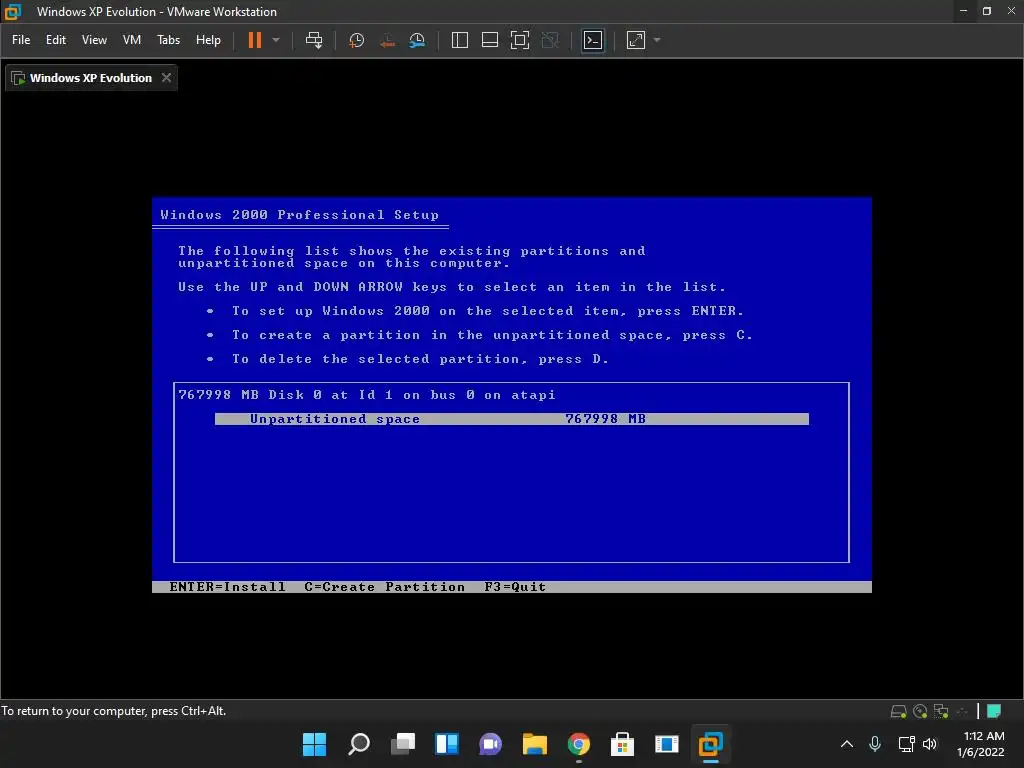Show the console view
Screen dimensions: 1024x768
[x=593, y=40]
